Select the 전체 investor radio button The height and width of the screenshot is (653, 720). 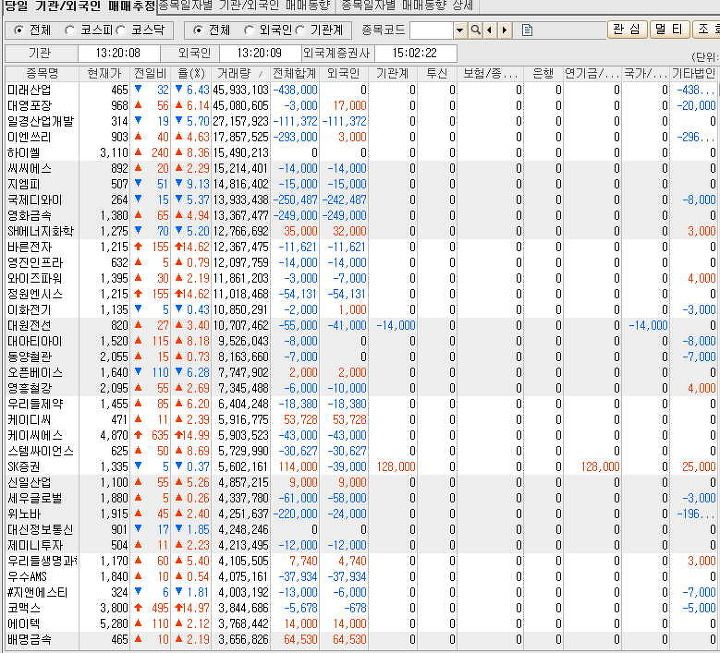pyautogui.click(x=197, y=30)
